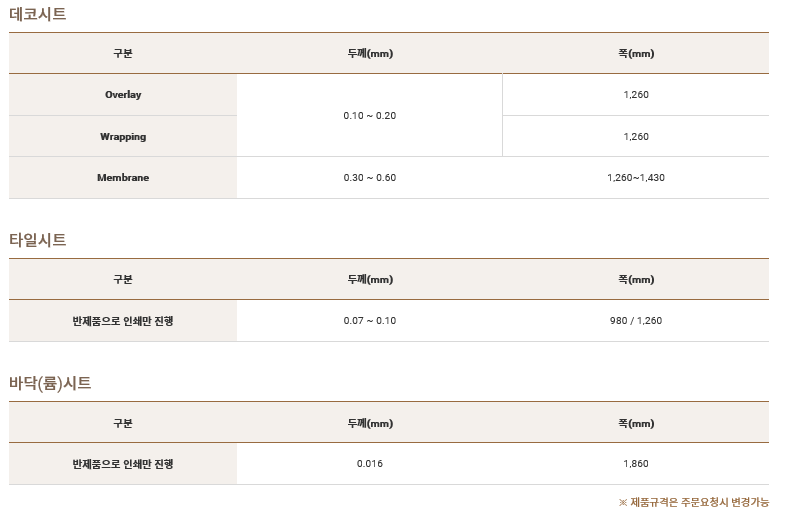Click the 데코시트 section heading
This screenshot has width=801, height=521.
38,14
